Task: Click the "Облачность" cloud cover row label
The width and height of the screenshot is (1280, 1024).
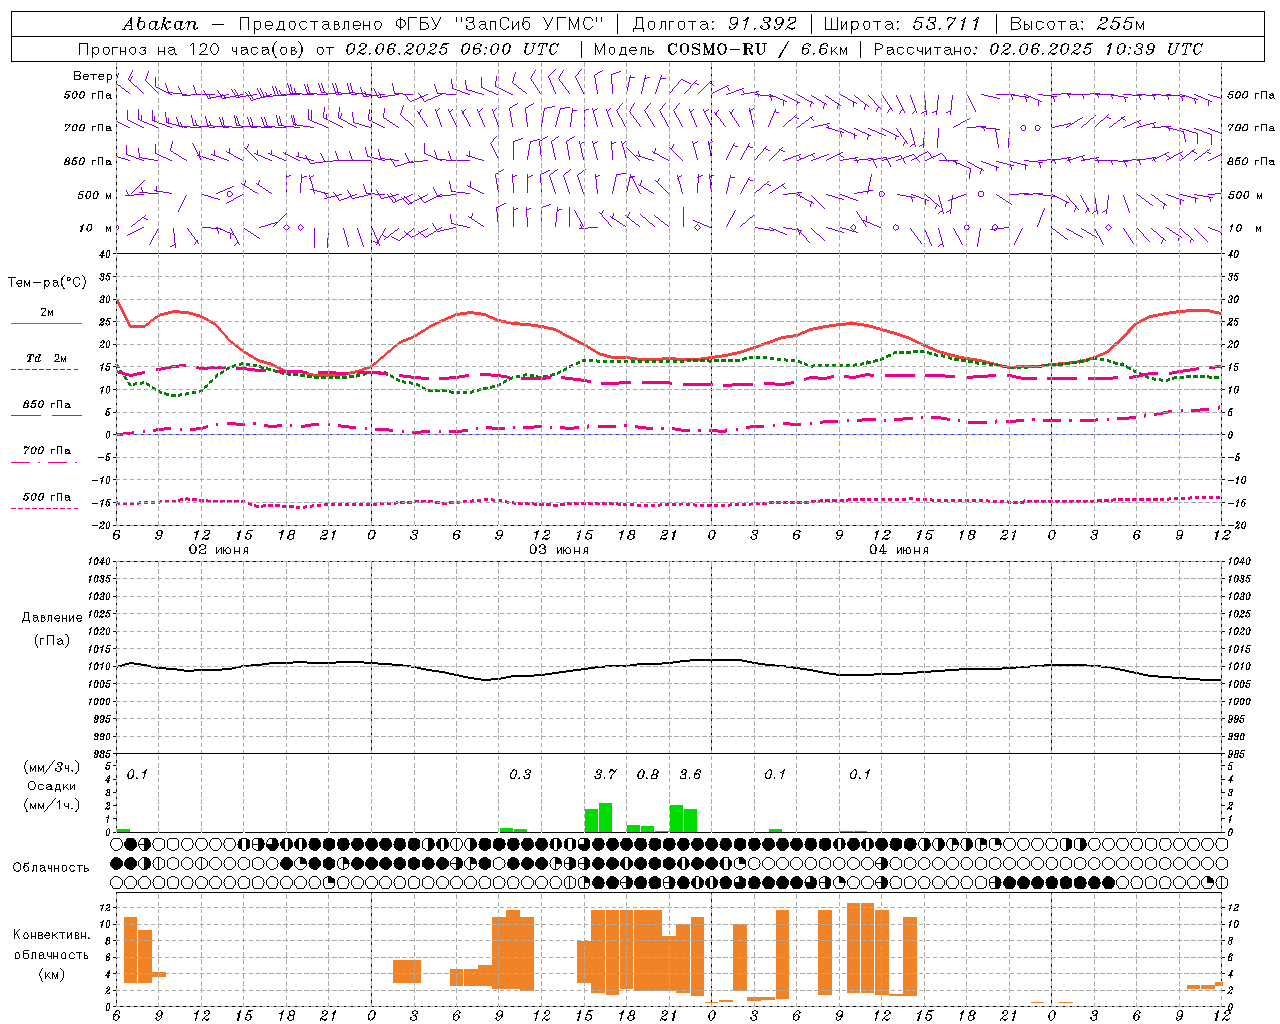Action: point(51,867)
